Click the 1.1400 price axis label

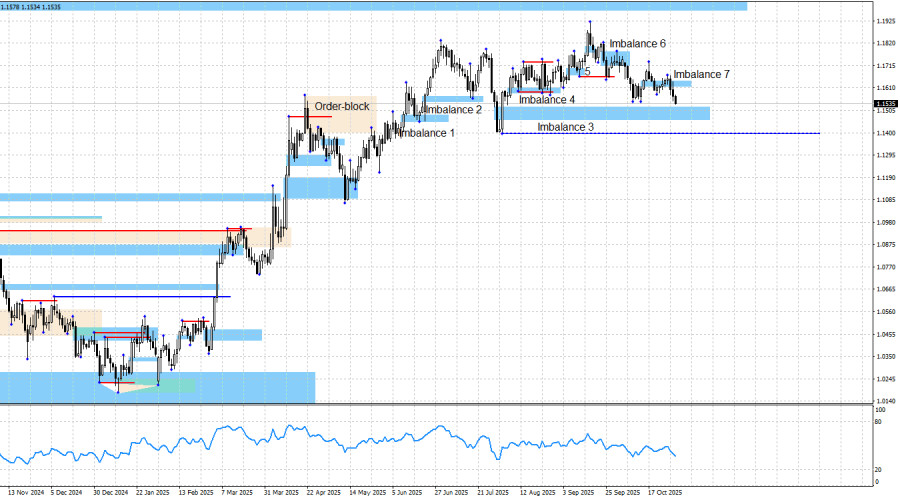click(x=886, y=133)
